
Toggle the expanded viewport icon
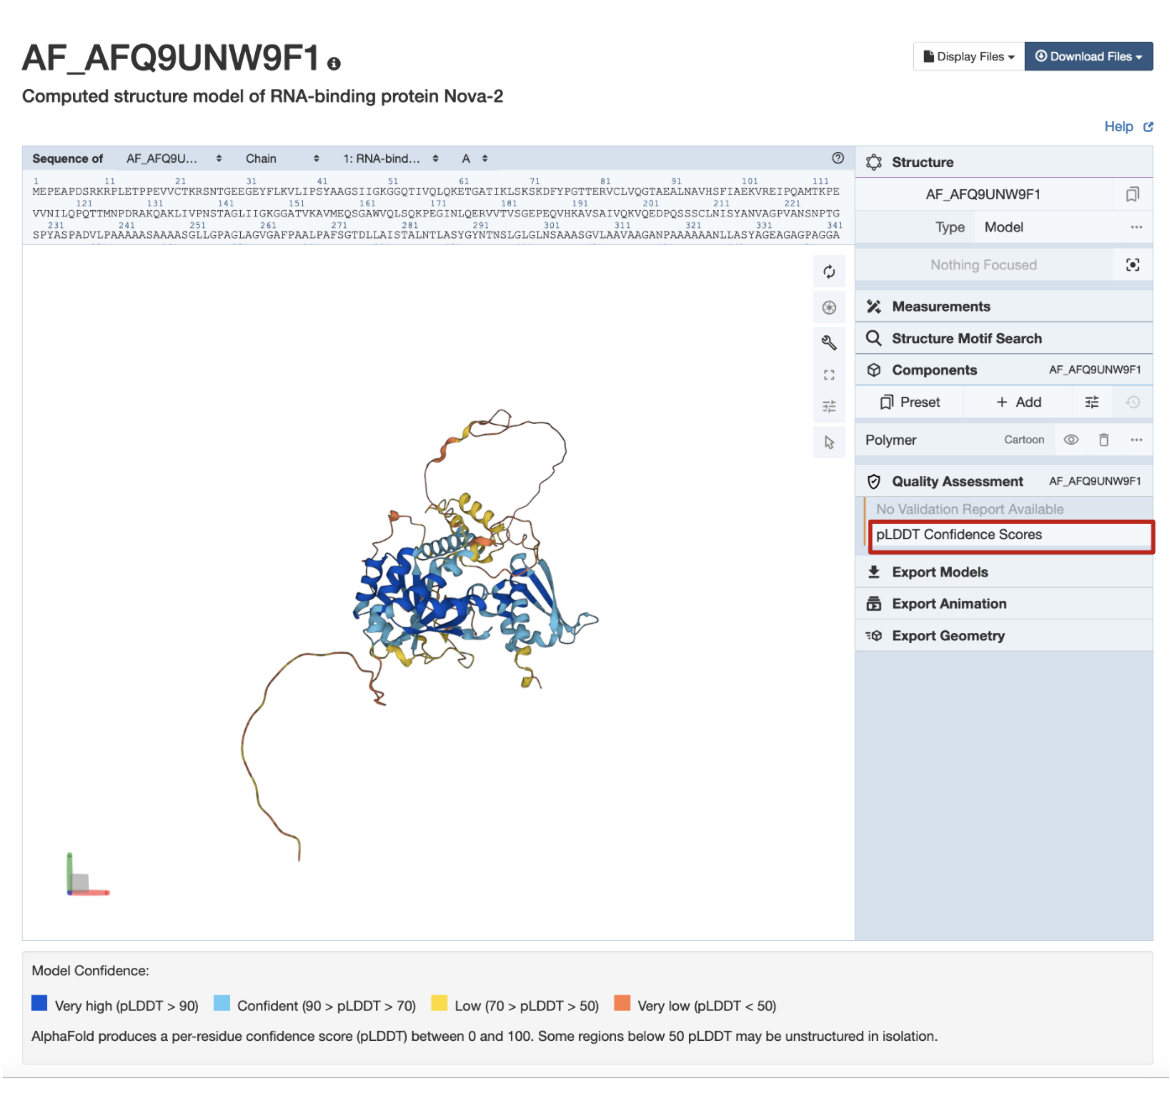point(829,375)
